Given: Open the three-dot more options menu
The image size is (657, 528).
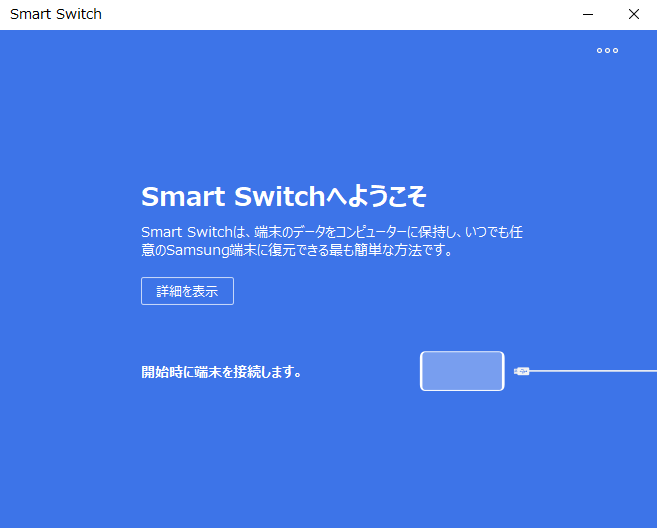Looking at the screenshot, I should pos(607,51).
